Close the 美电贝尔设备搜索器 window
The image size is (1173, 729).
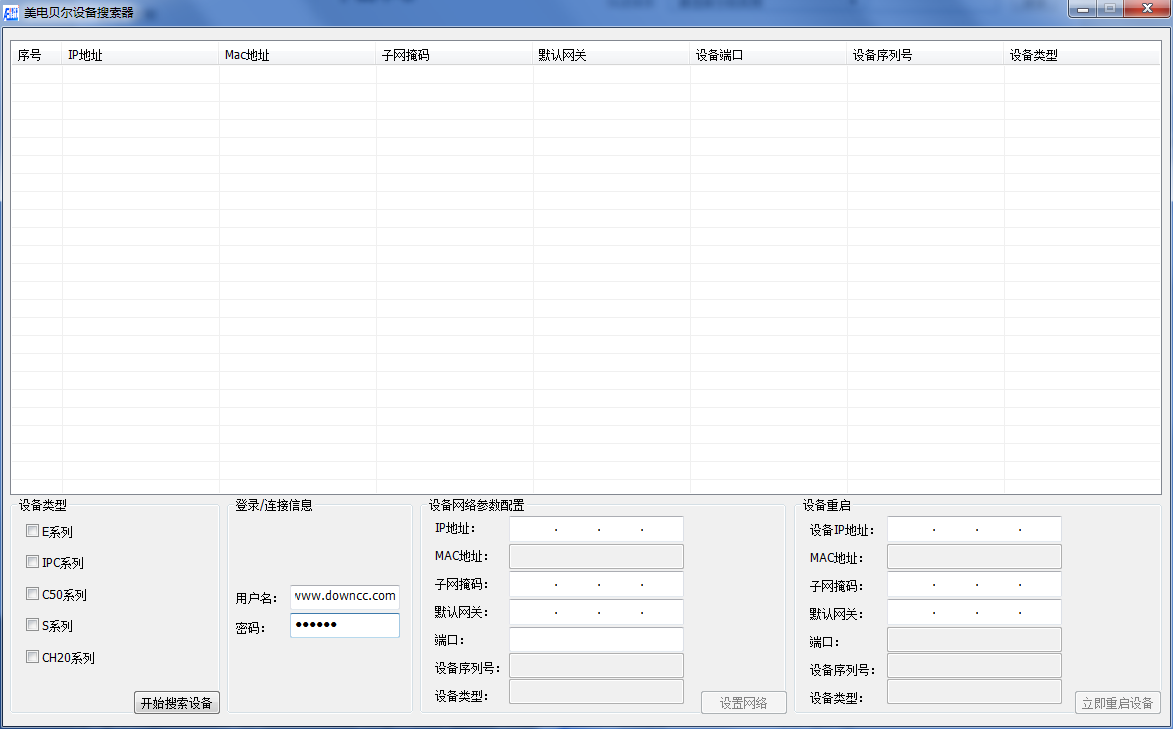[1147, 9]
